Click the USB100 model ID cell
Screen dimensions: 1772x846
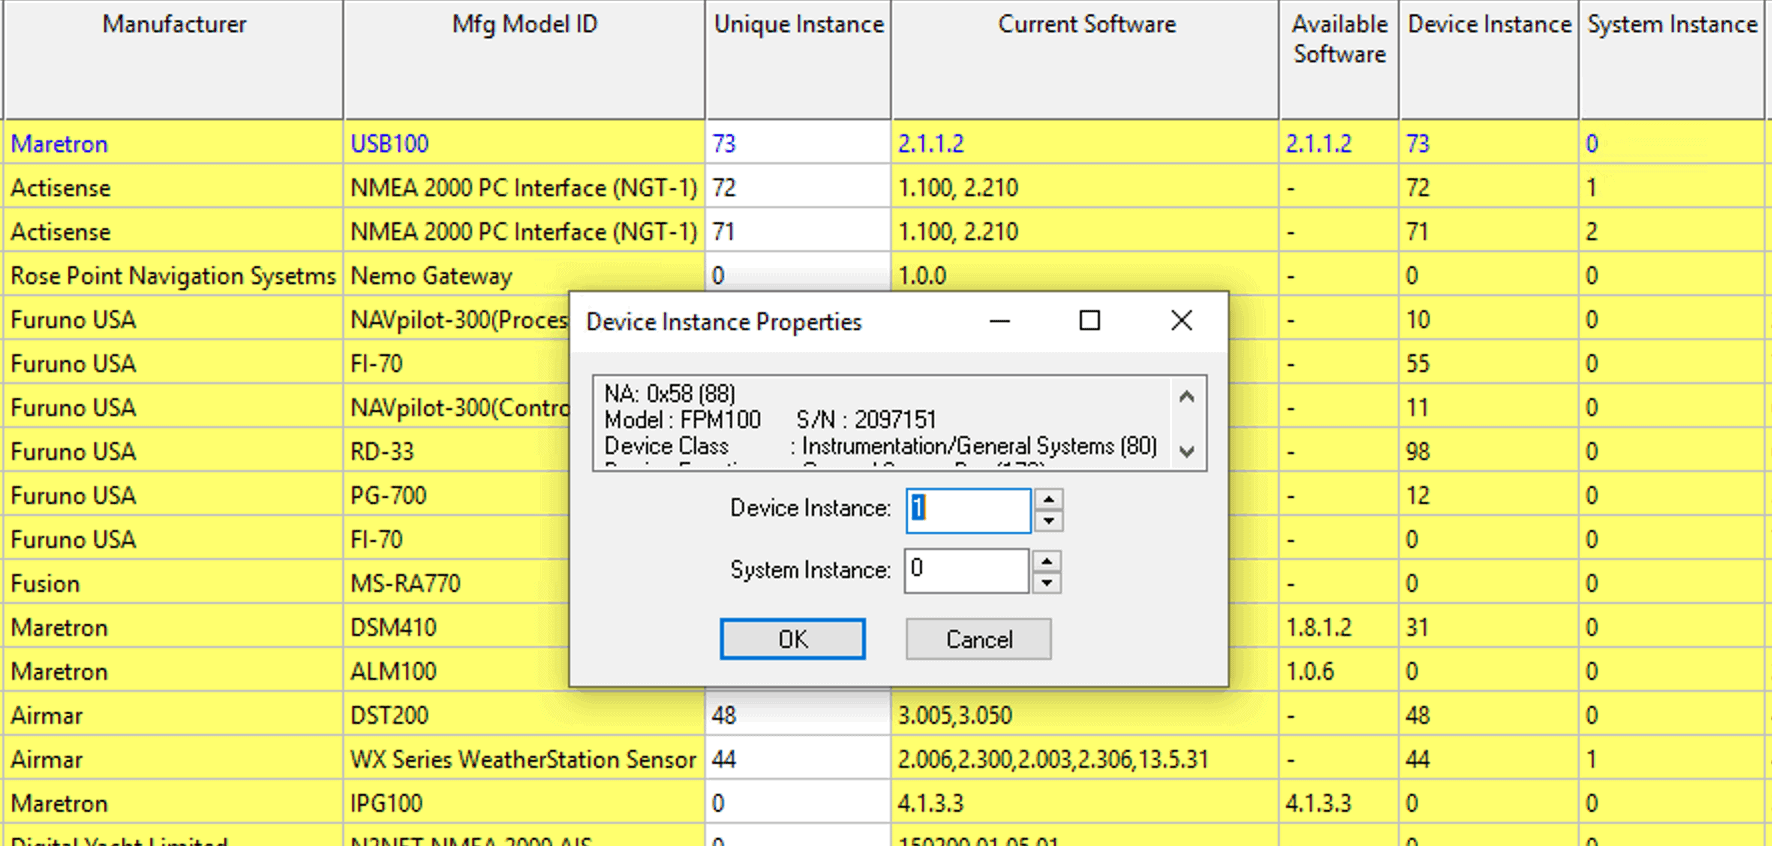[524, 143]
